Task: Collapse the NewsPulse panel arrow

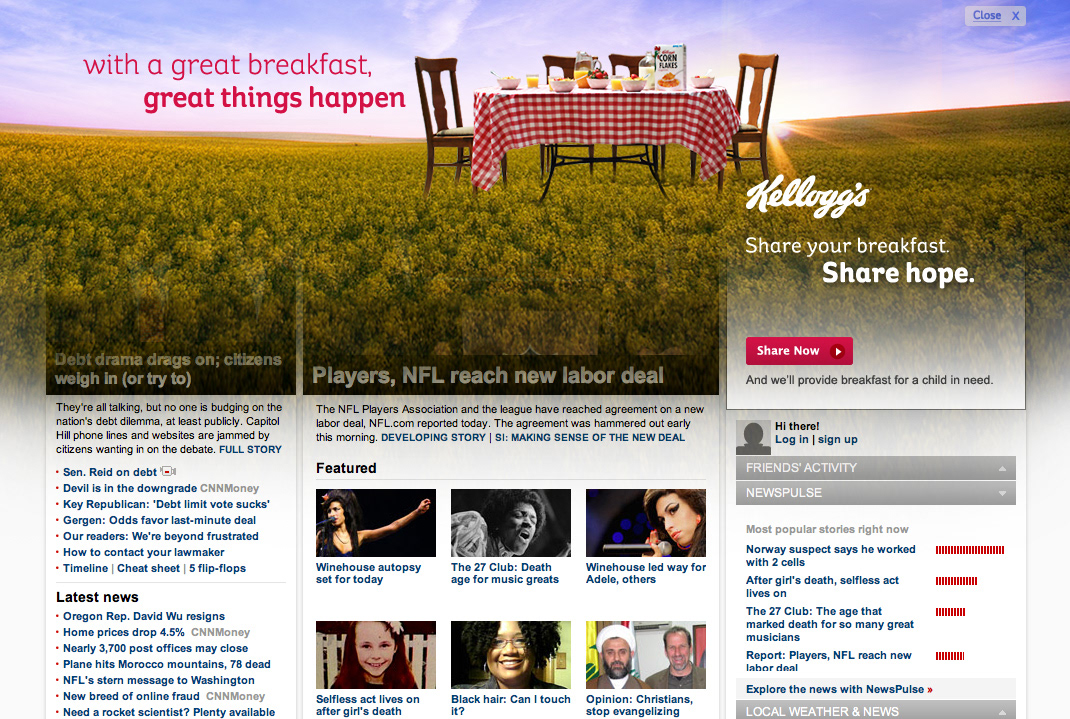Action: tap(1002, 493)
